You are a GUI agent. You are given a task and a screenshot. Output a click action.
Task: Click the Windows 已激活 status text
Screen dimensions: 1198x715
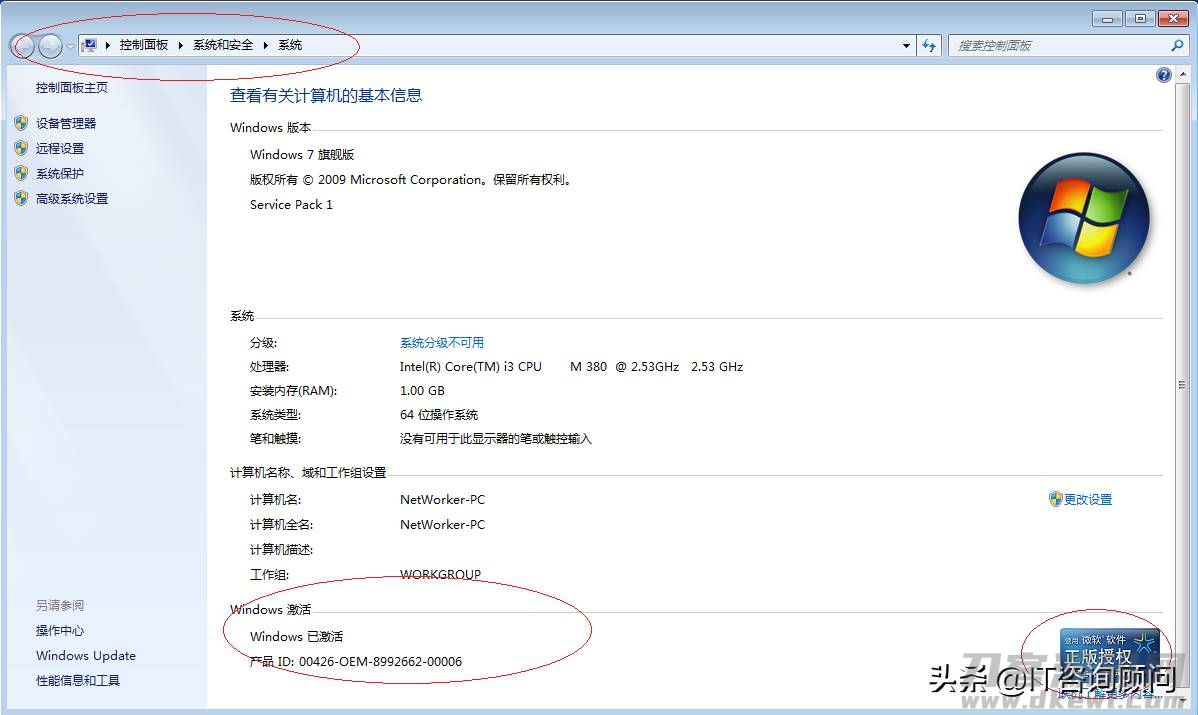(296, 636)
